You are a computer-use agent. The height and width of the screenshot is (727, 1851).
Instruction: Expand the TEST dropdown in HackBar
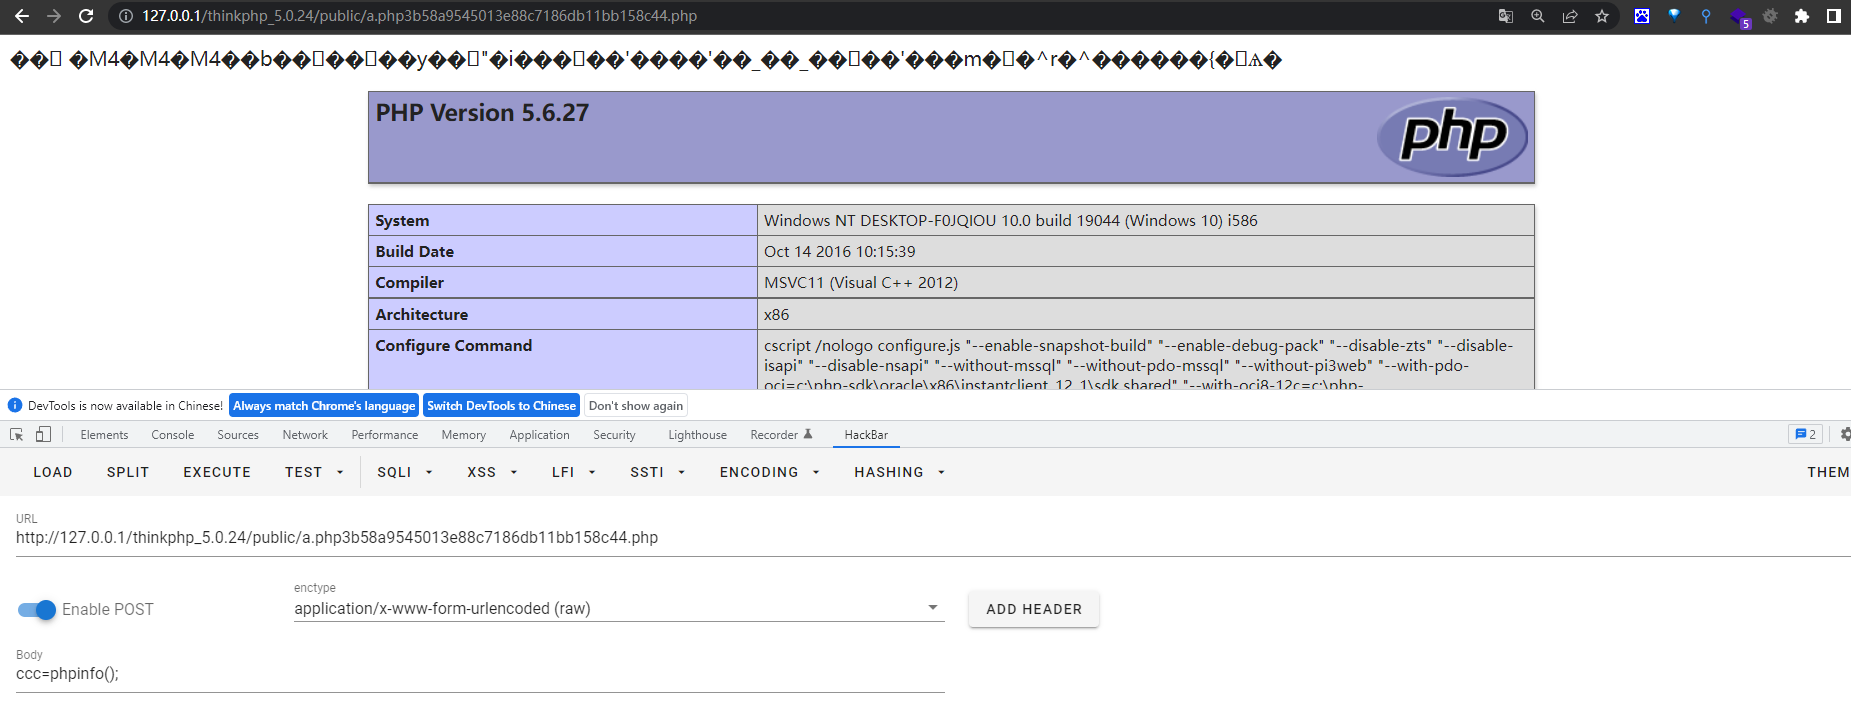click(x=314, y=472)
